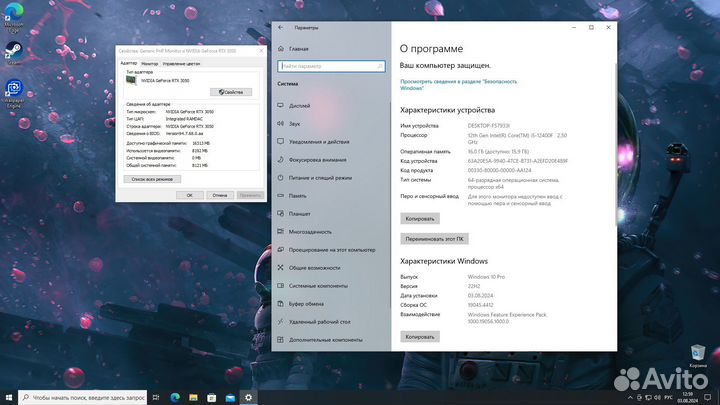Switch to the Монитор tab

(x=150, y=64)
